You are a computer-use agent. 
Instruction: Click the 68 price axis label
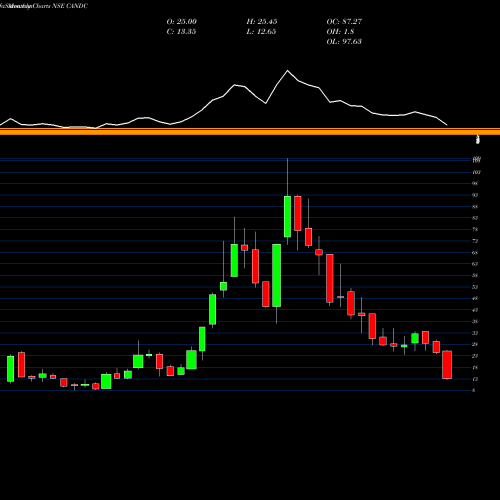pyautogui.click(x=475, y=253)
